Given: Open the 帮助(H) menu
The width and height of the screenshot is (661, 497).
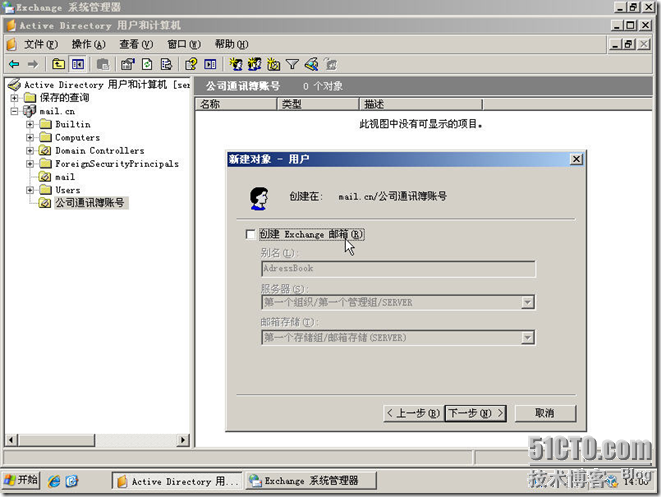Looking at the screenshot, I should coord(231,44).
